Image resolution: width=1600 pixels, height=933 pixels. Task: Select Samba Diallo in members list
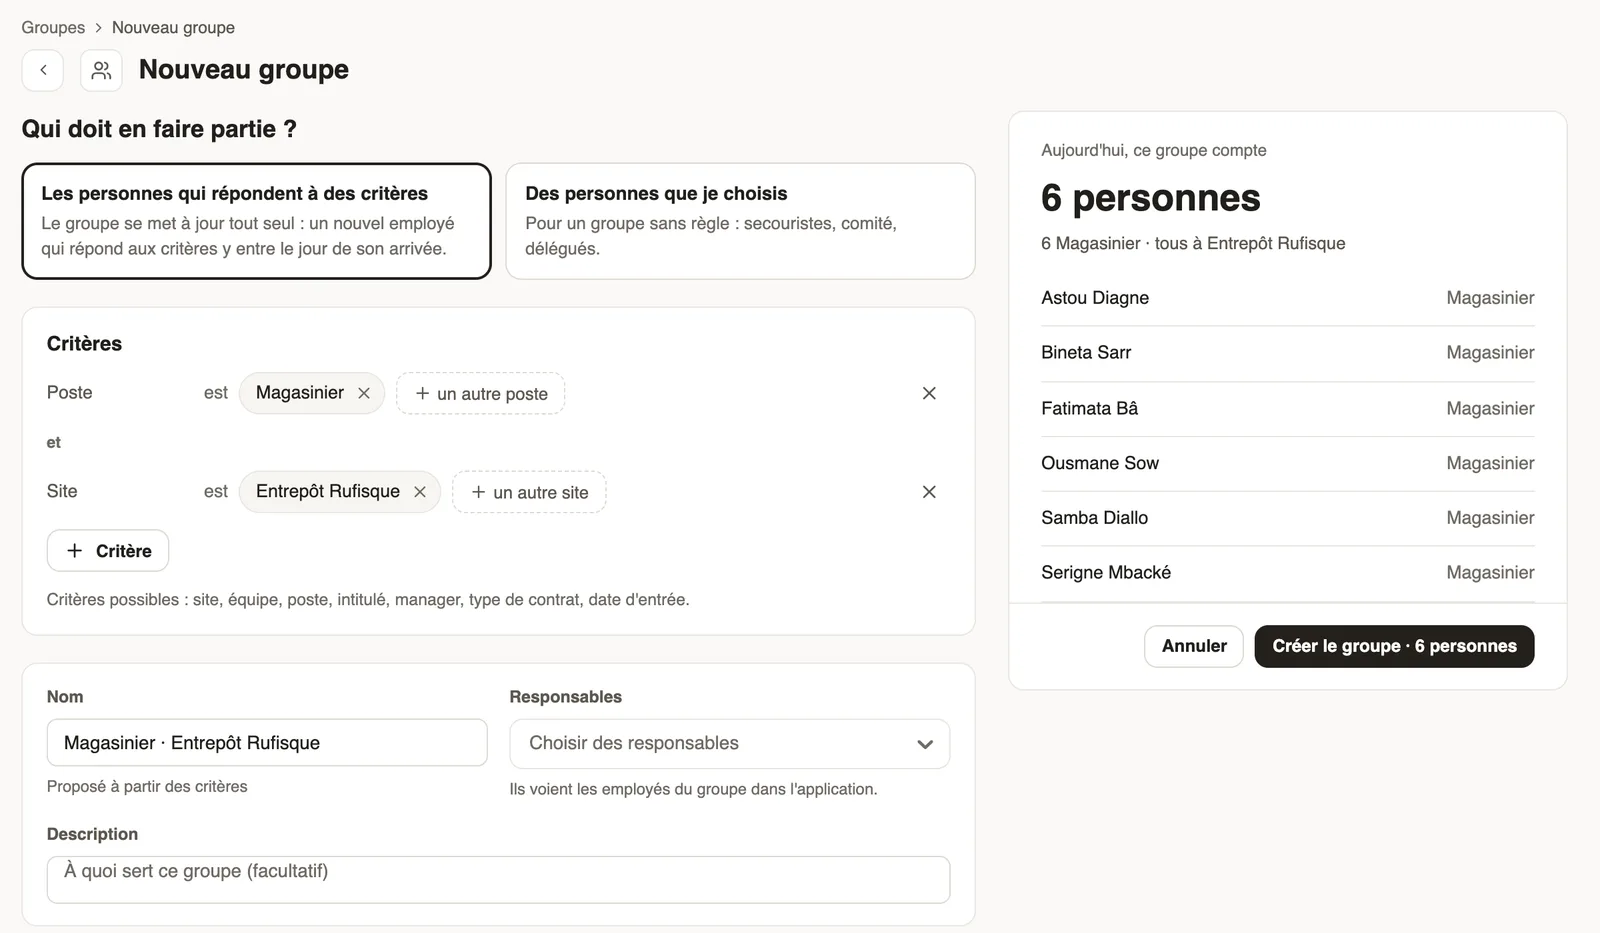(1288, 518)
